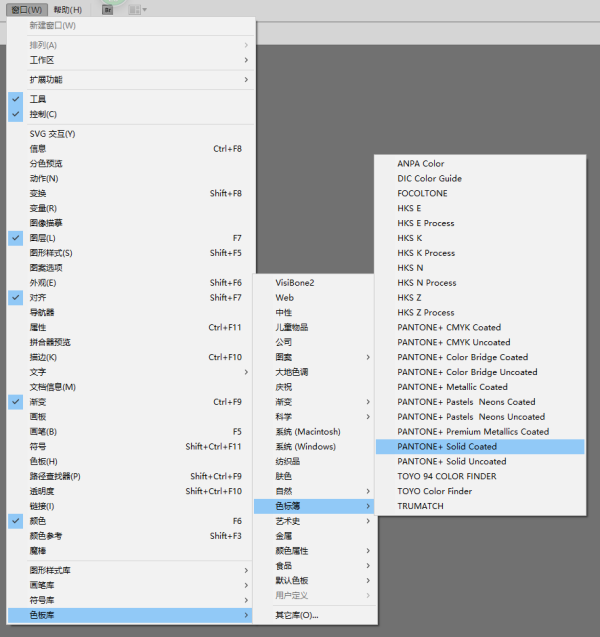Expand the 颜色属性 swatch library submenu
600x637 pixels.
[314, 551]
